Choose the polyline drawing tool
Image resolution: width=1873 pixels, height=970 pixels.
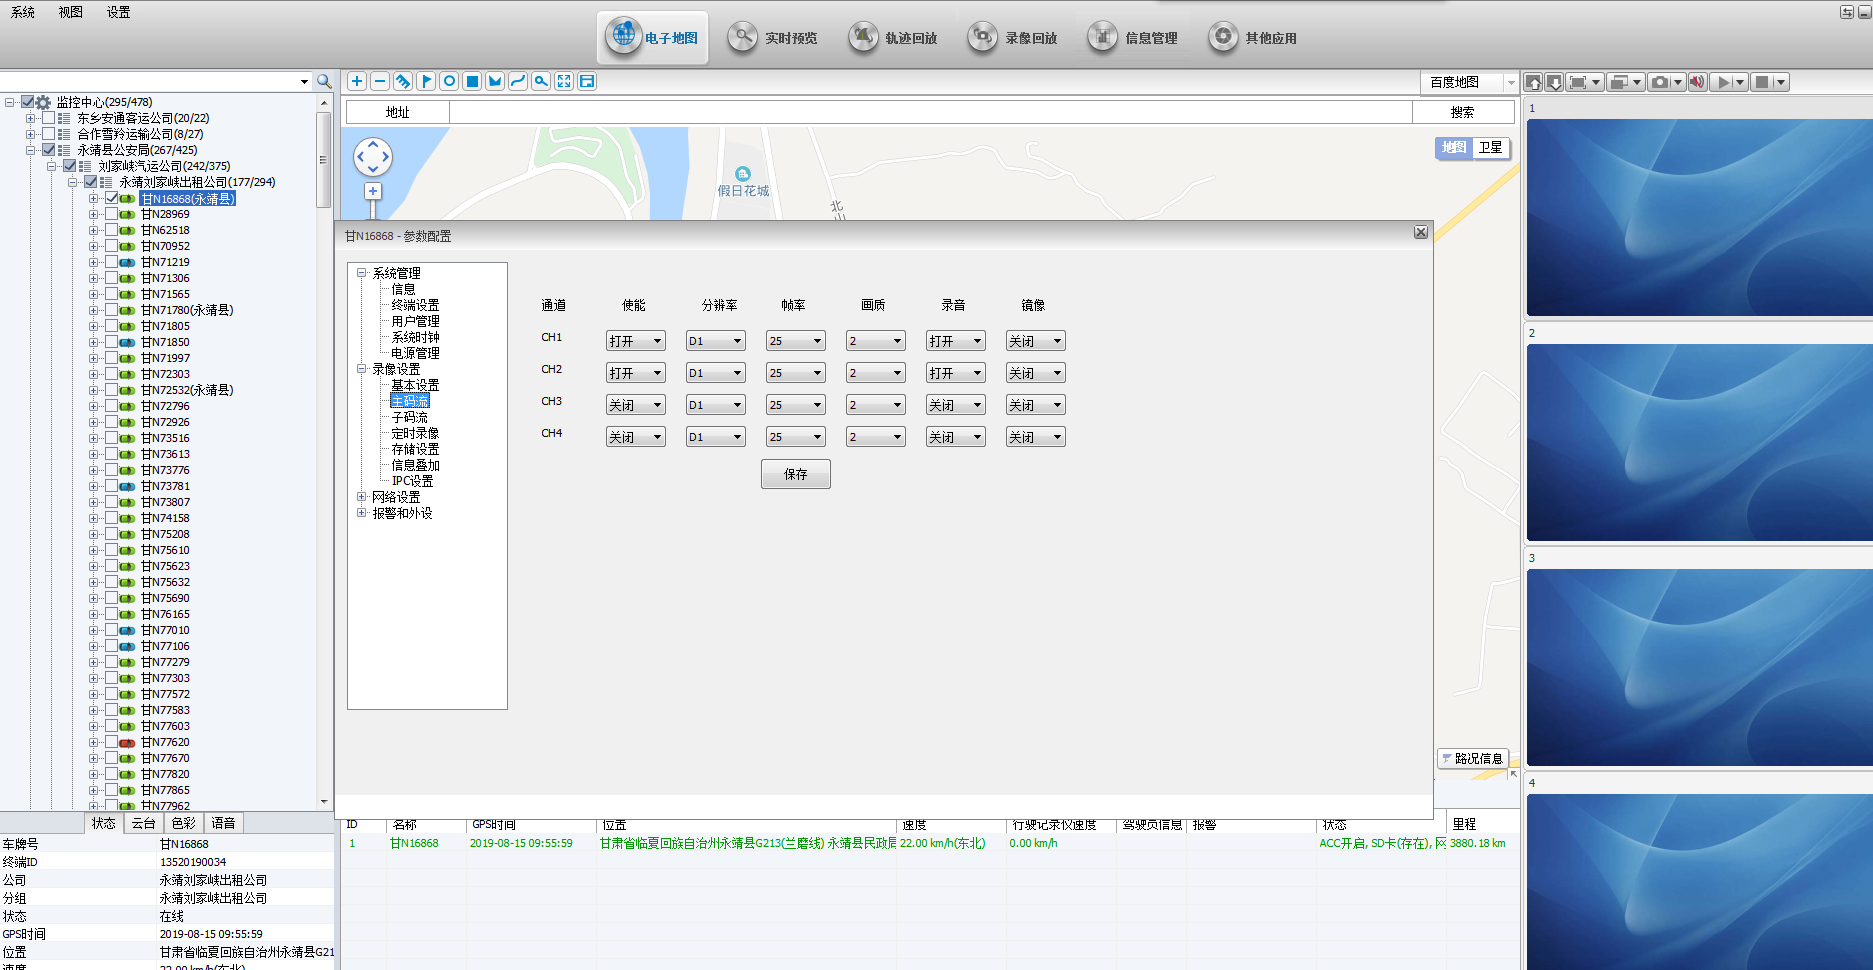coord(518,81)
